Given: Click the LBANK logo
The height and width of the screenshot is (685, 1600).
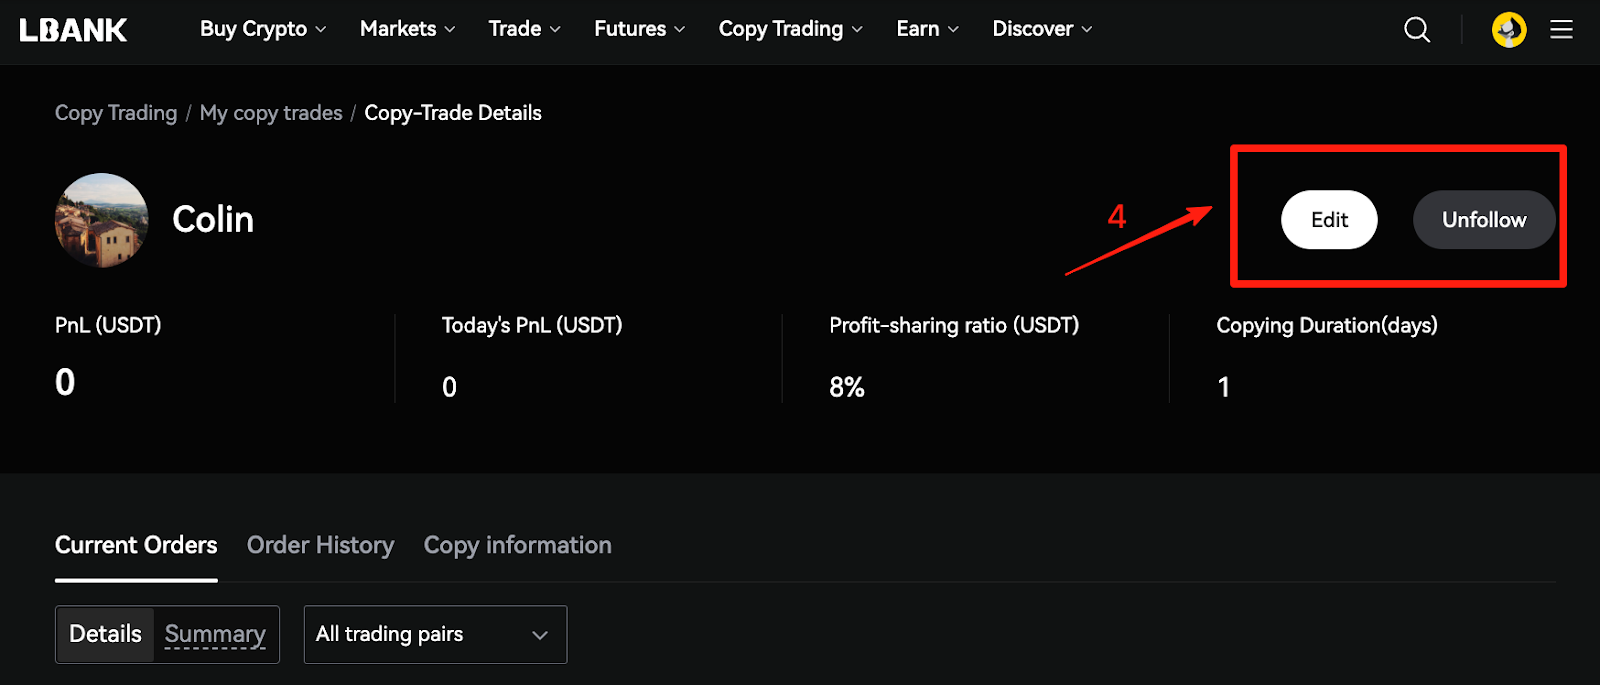Looking at the screenshot, I should (x=73, y=30).
